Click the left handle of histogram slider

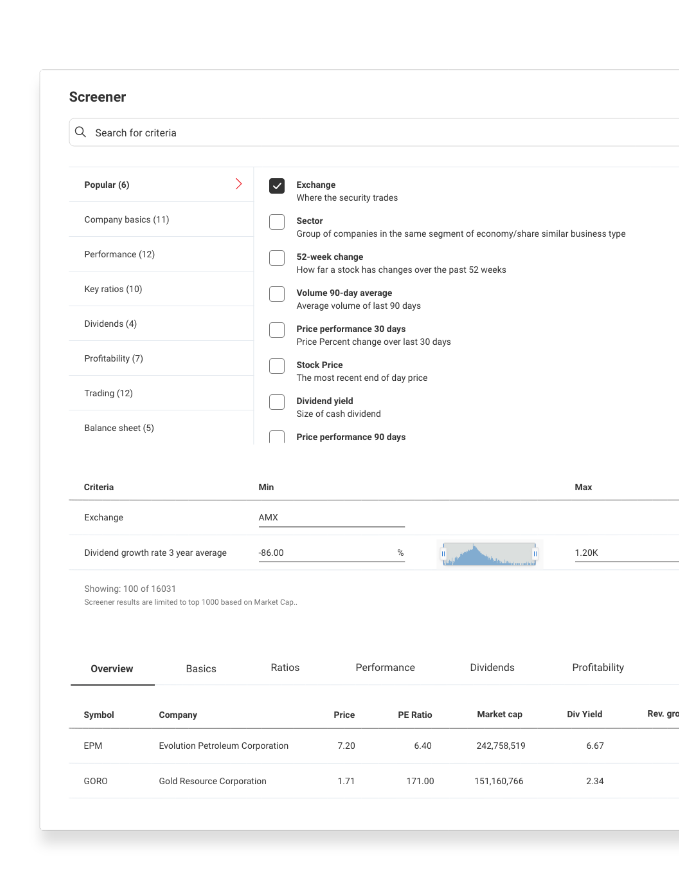coord(443,553)
